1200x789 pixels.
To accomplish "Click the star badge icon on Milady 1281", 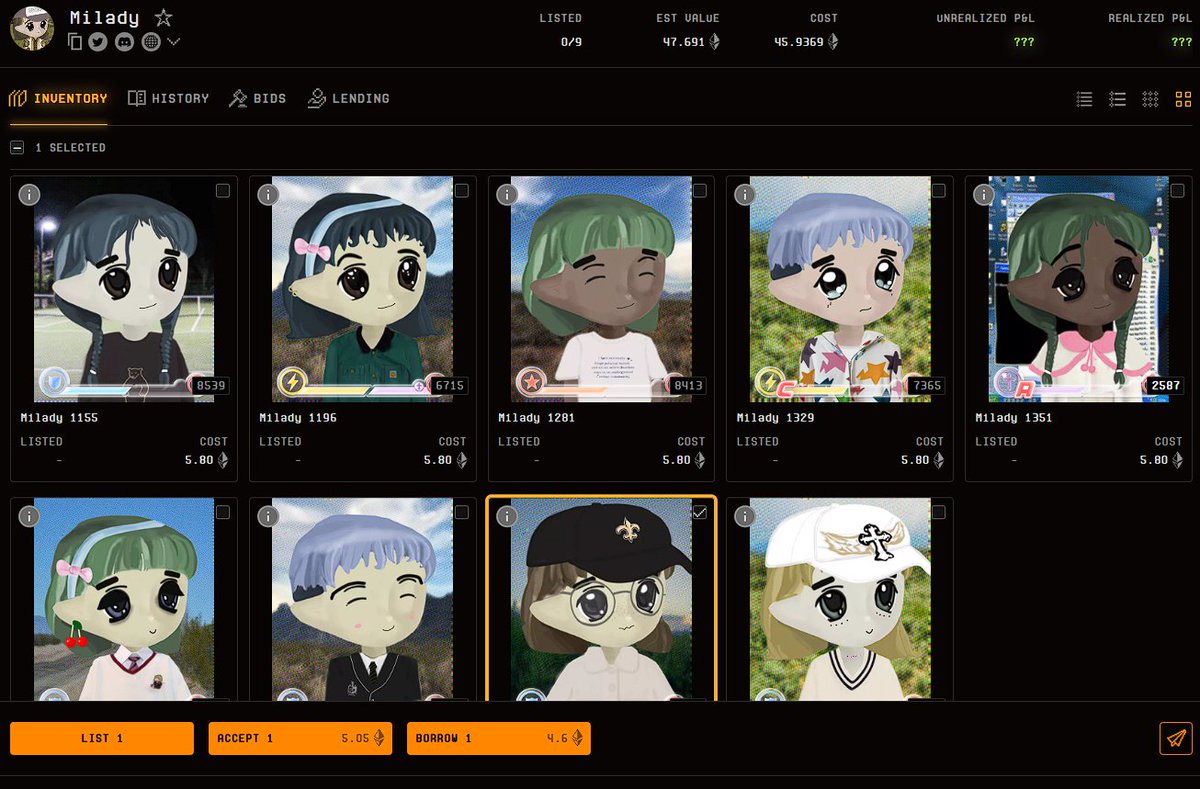I will click(530, 382).
